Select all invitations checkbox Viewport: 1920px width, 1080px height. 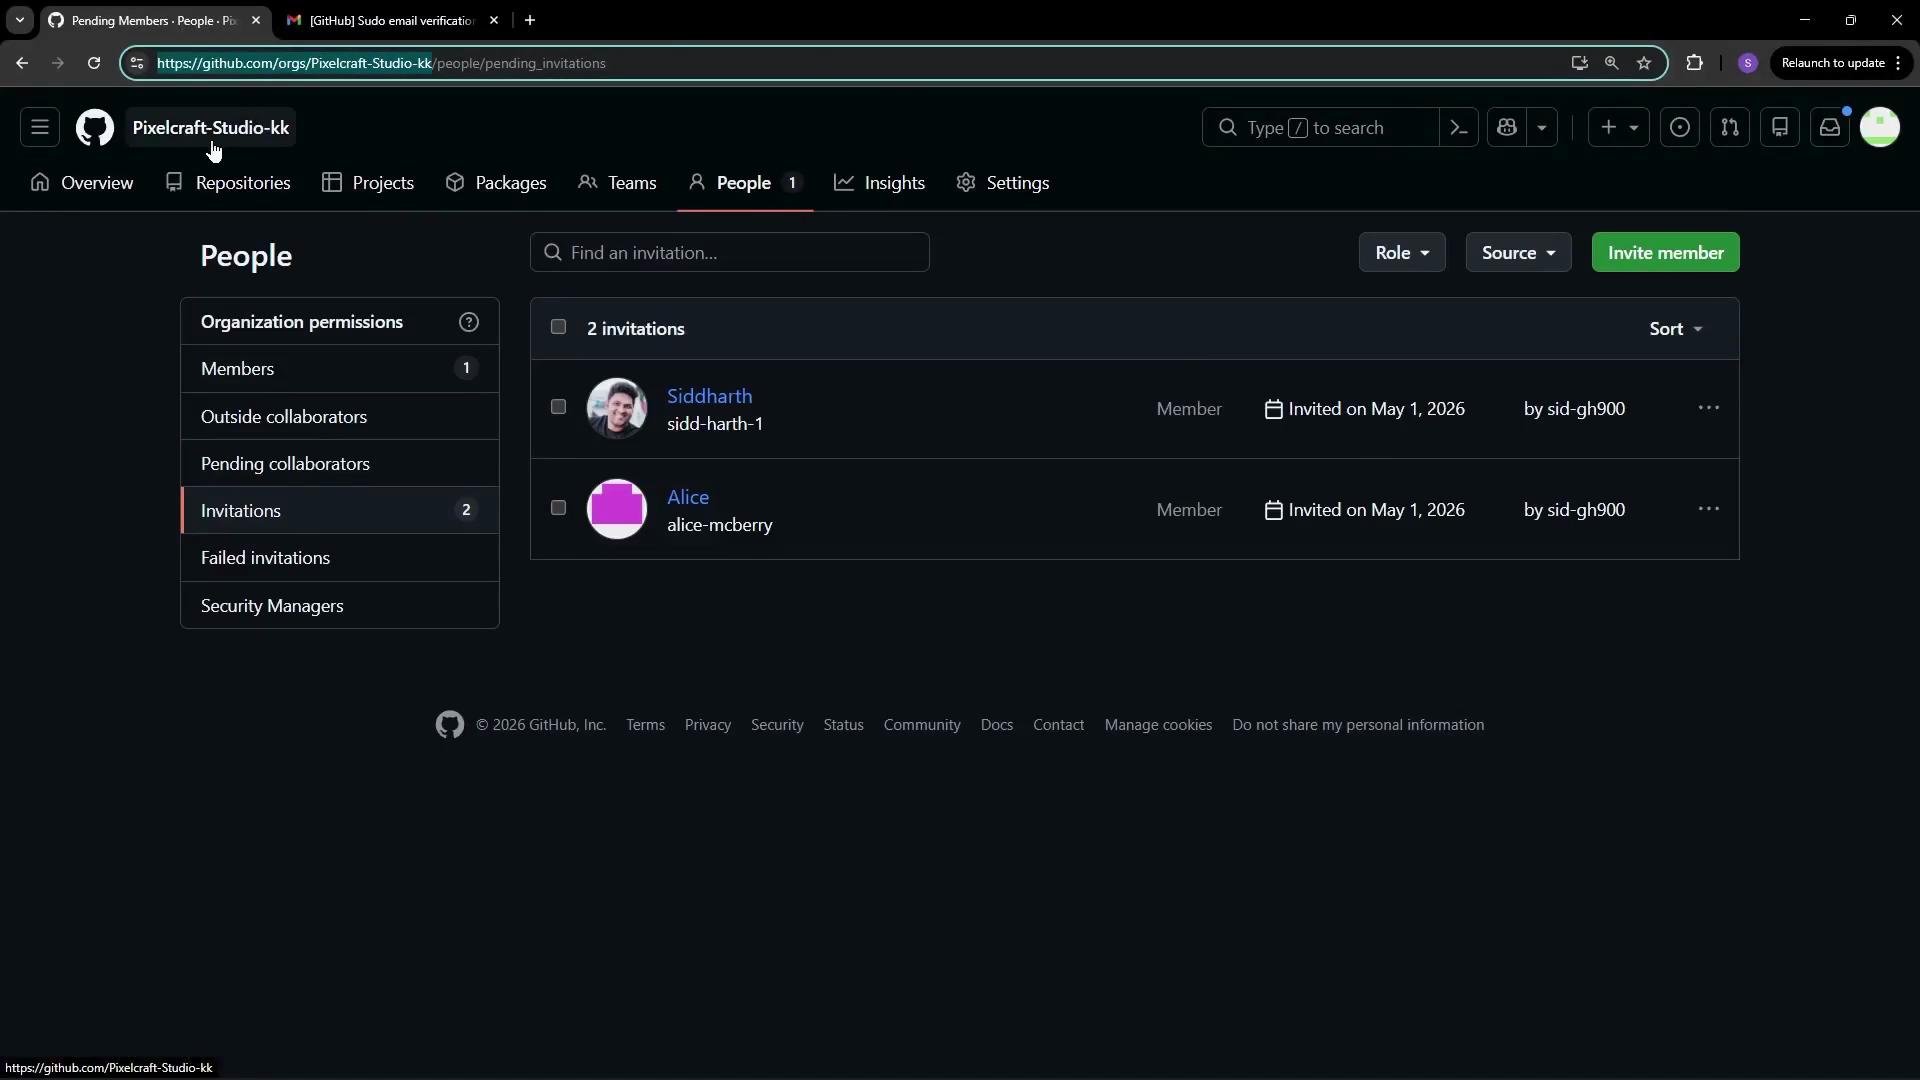coord(559,327)
